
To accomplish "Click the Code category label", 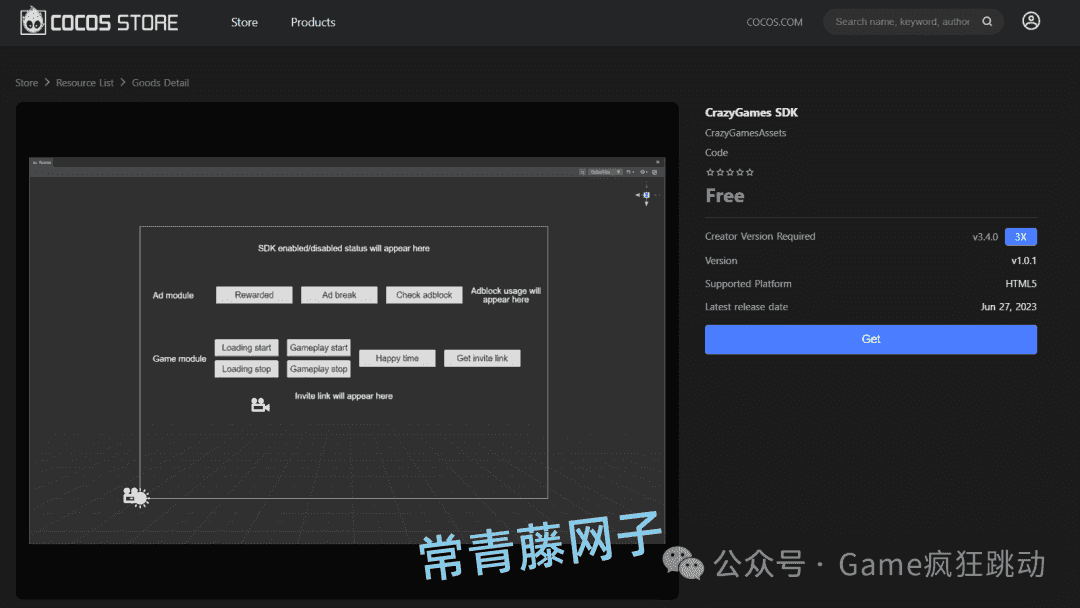I will pyautogui.click(x=716, y=153).
